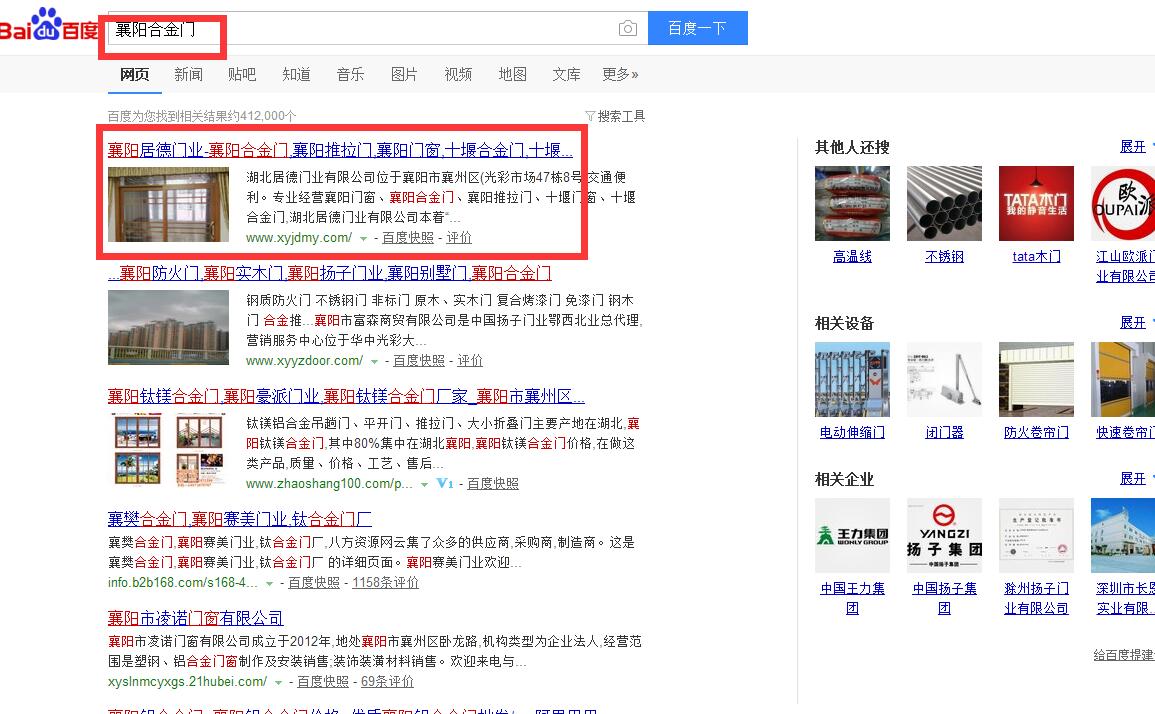Switch to the 音乐 tab
This screenshot has height=714, width=1155.
click(x=350, y=74)
